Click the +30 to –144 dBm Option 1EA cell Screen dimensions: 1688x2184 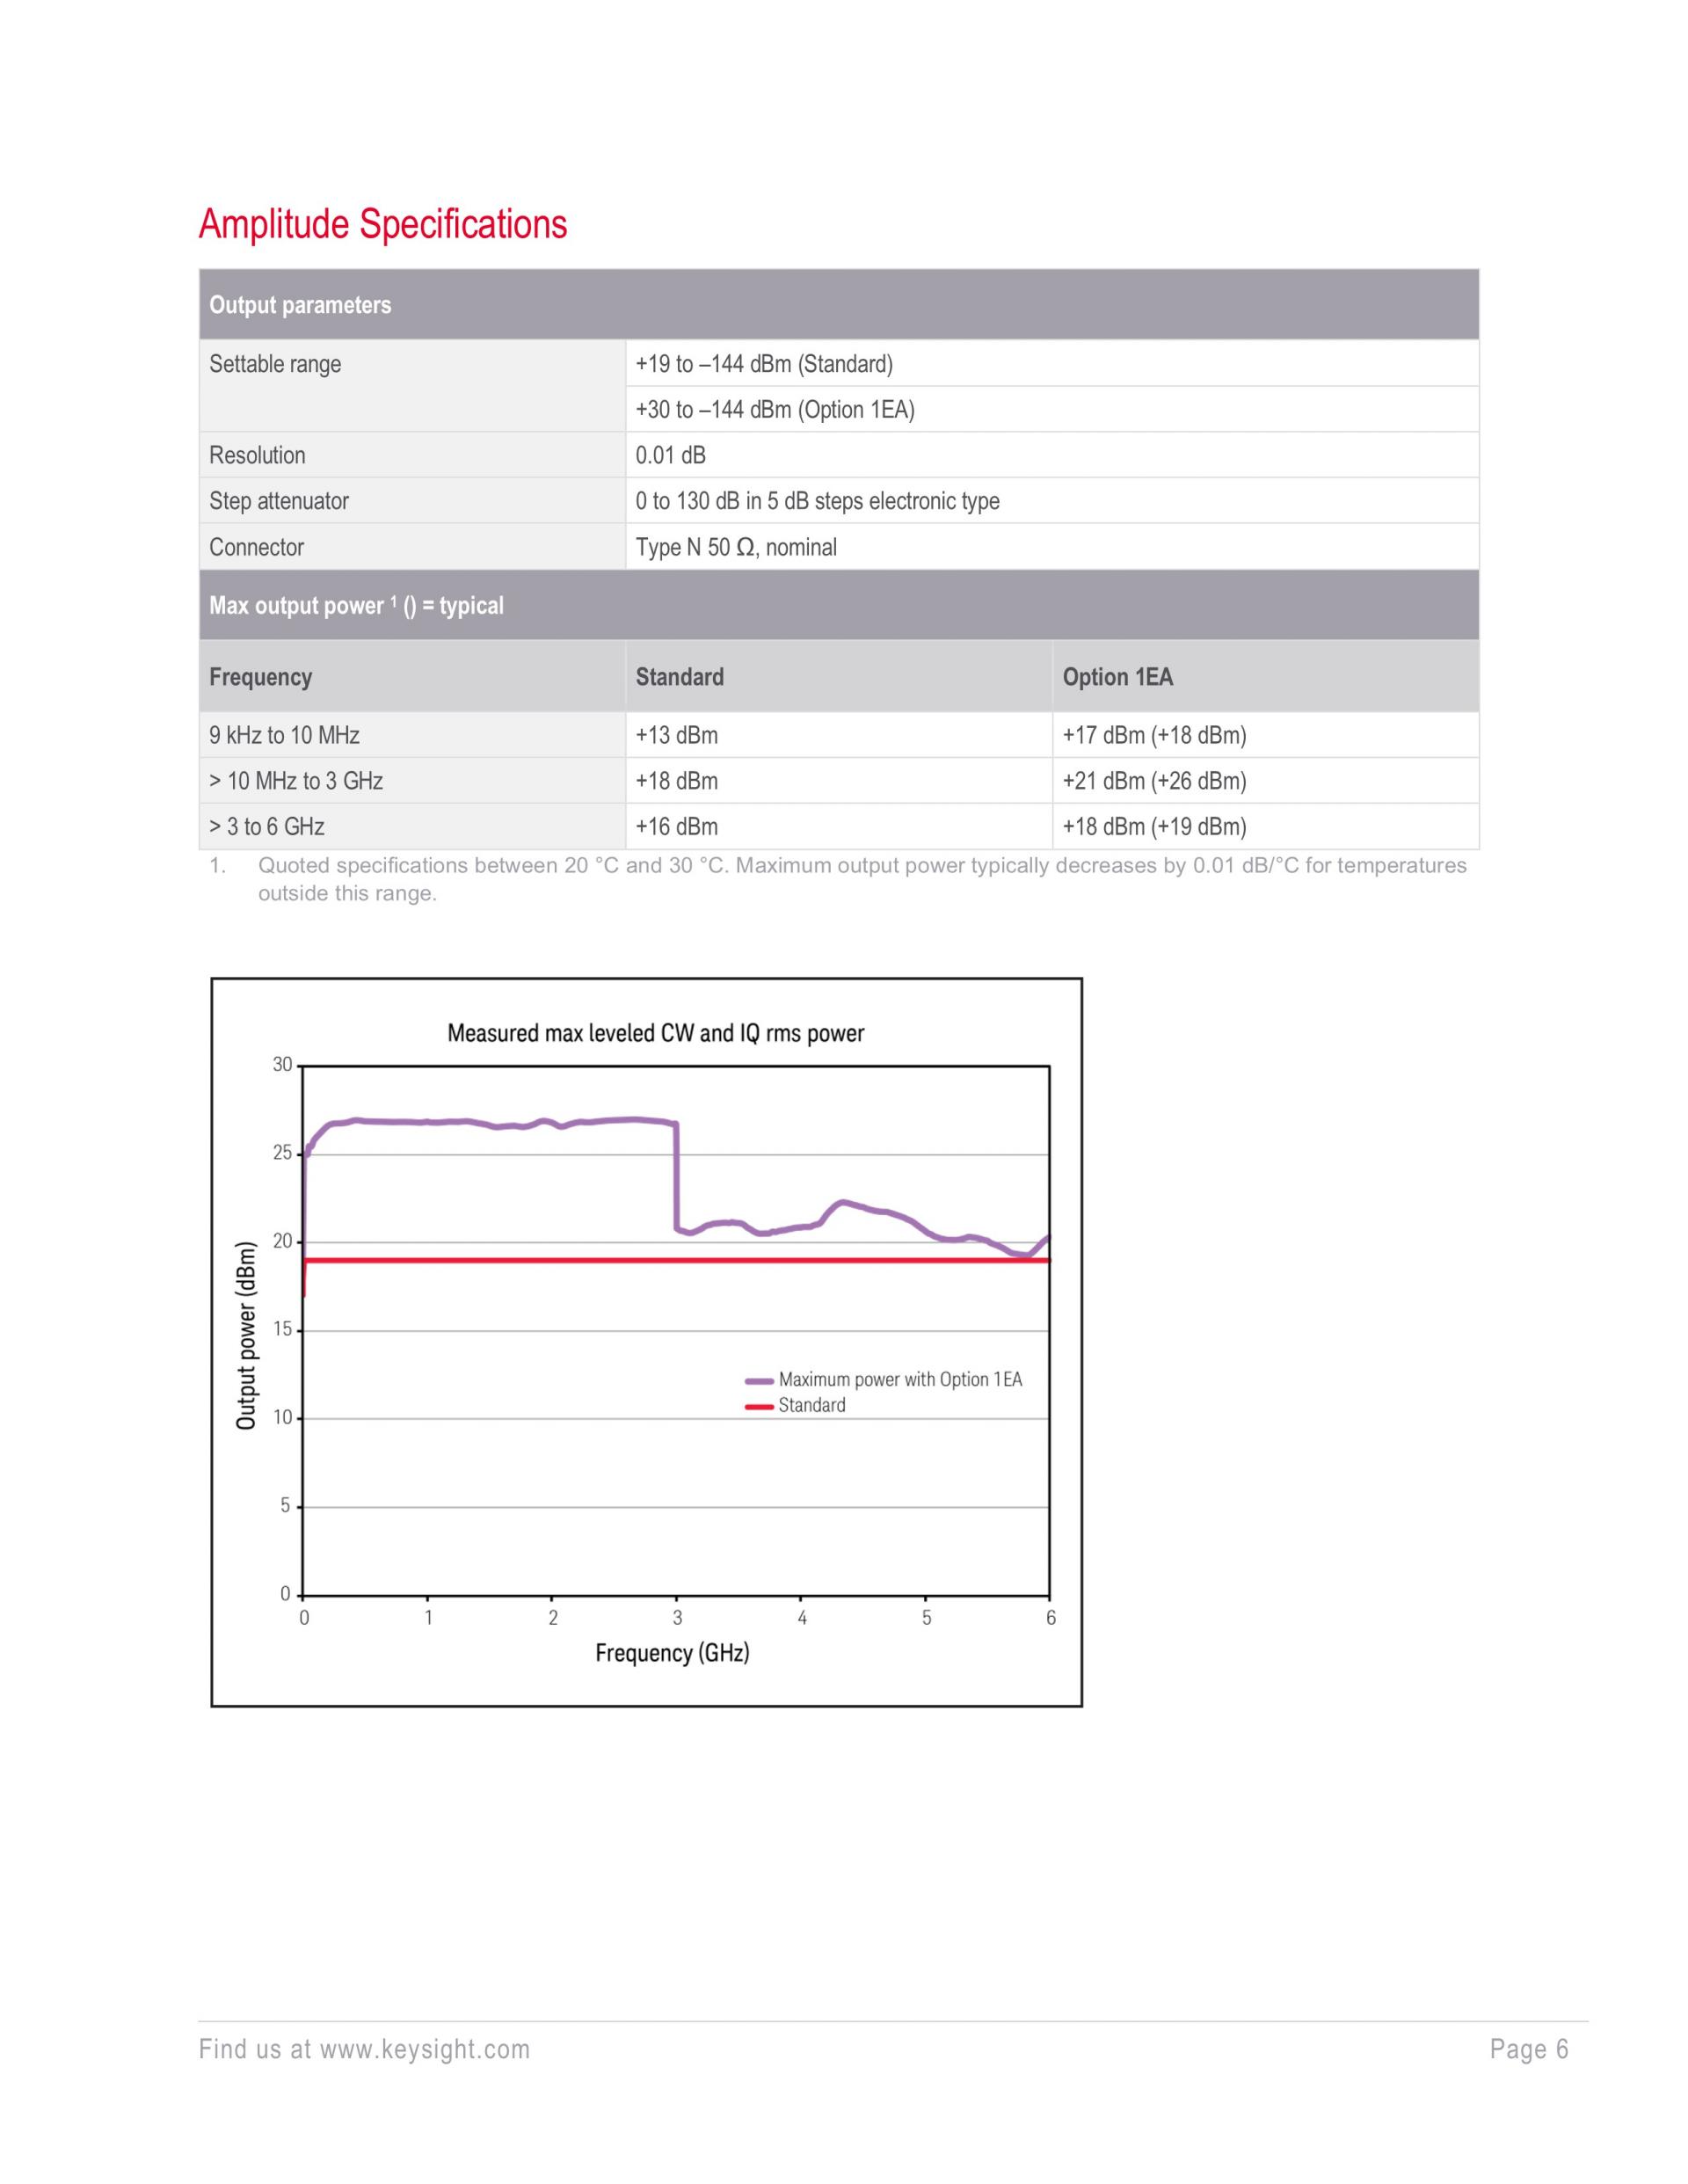(x=775, y=409)
